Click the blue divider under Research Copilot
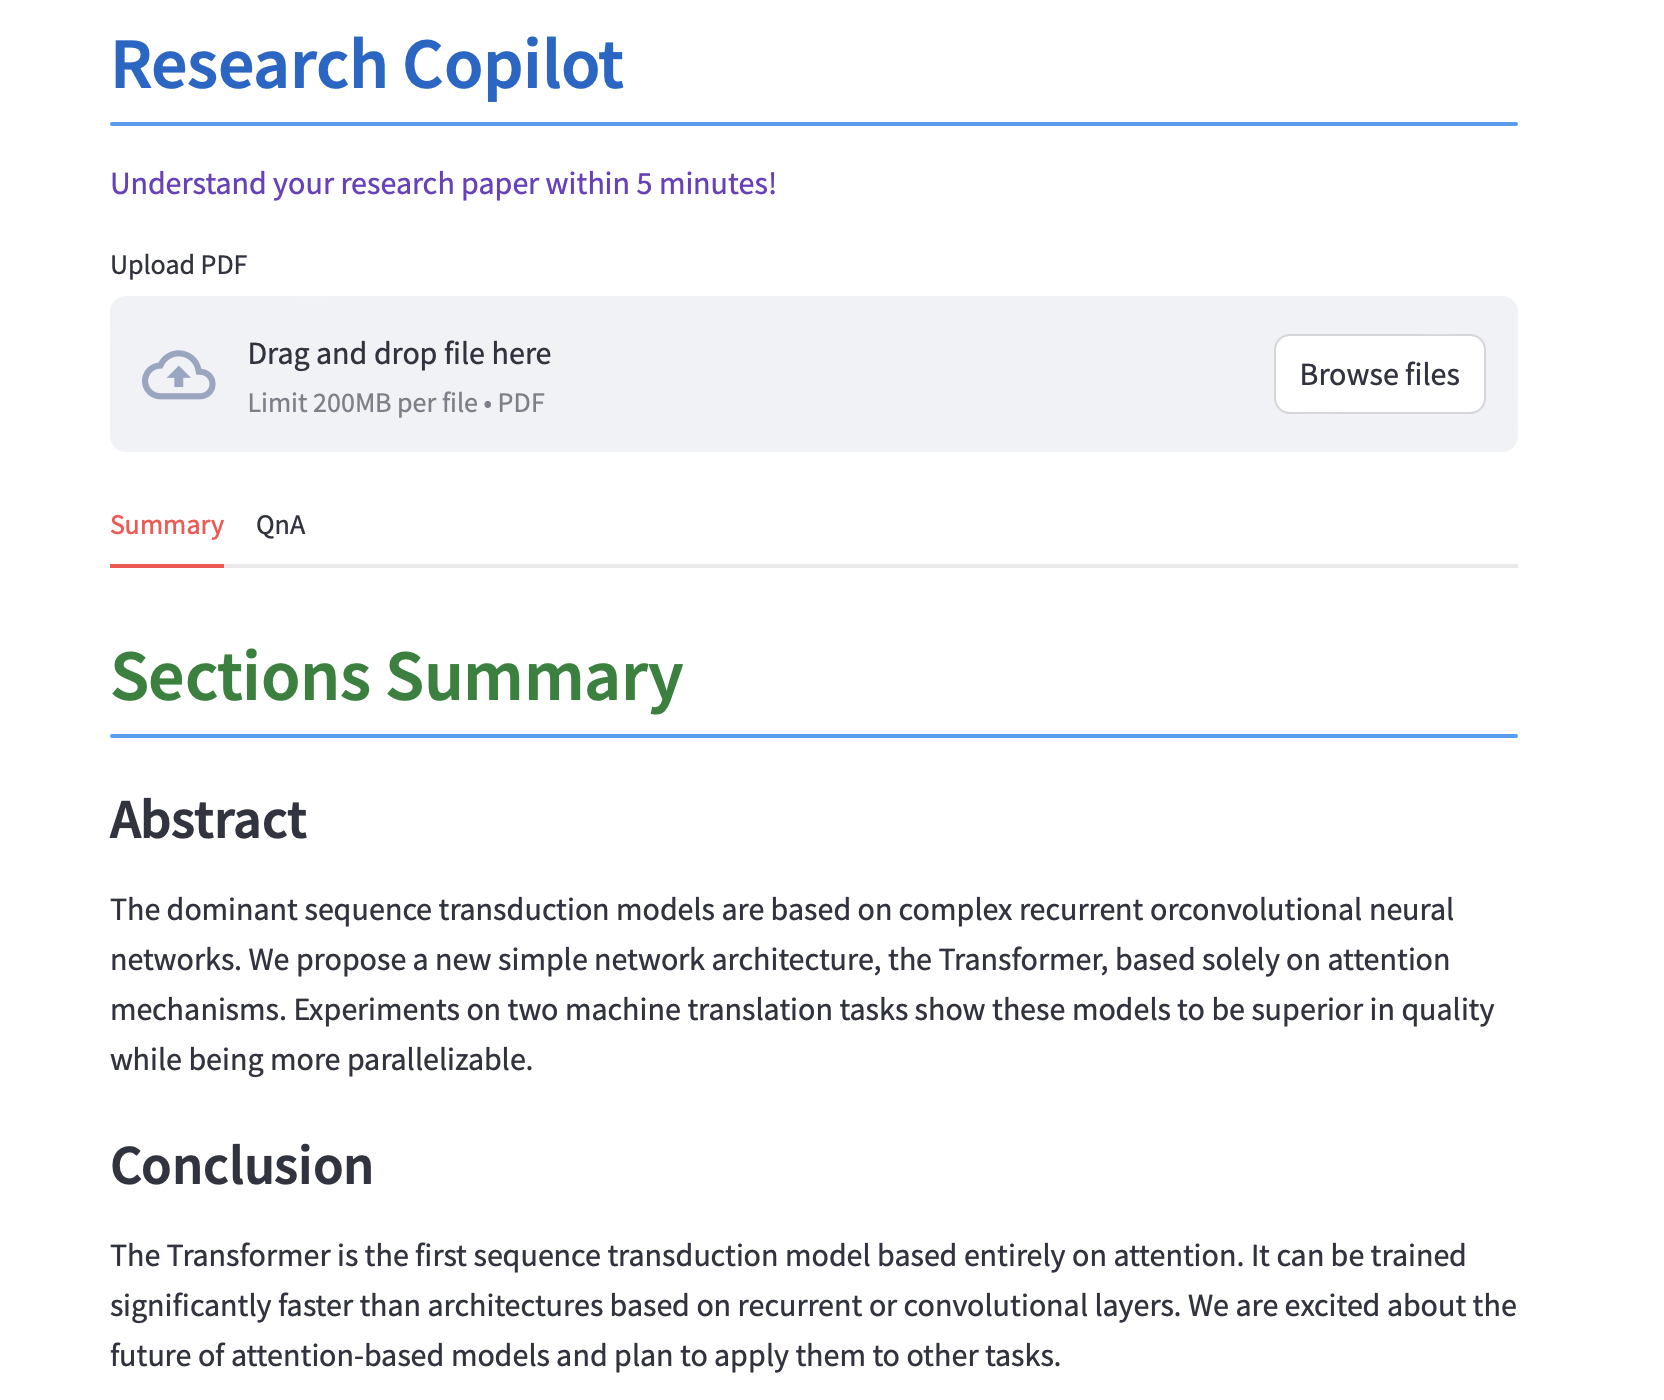The height and width of the screenshot is (1400, 1664). click(813, 124)
